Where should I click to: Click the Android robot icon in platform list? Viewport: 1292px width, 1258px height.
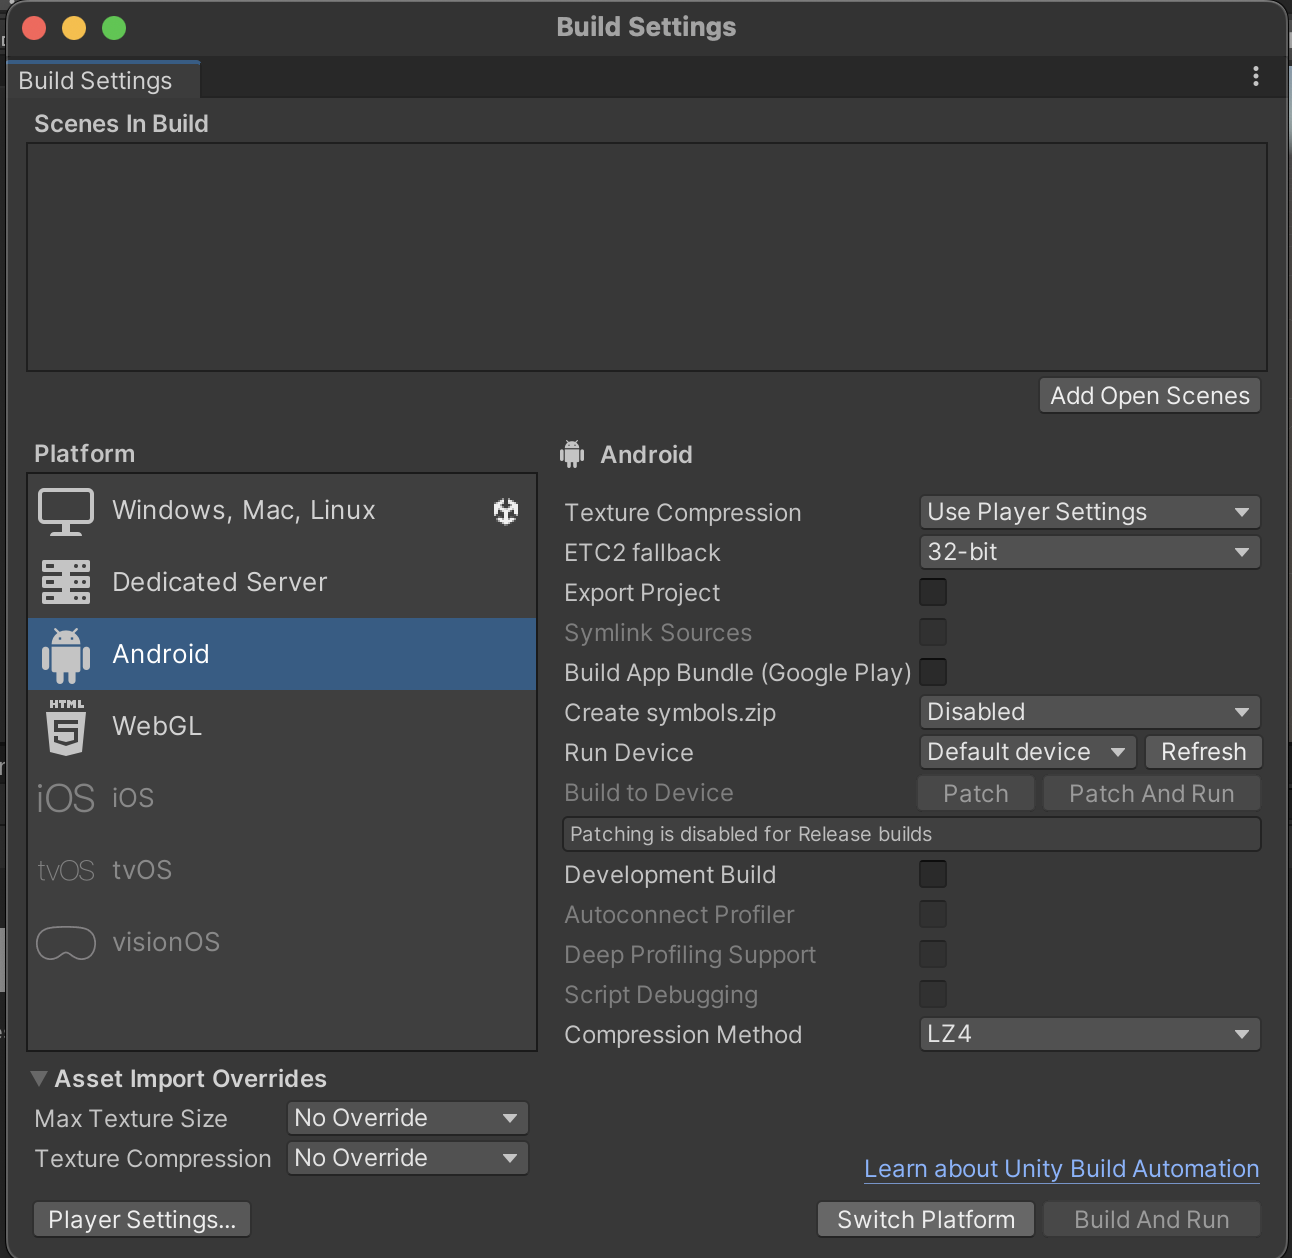66,655
